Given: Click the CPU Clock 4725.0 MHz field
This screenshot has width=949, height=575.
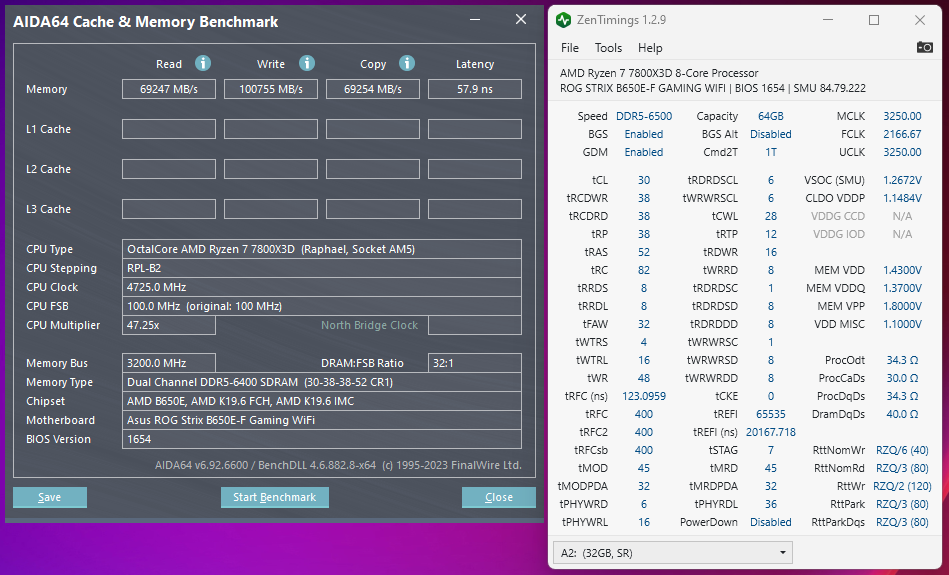Looking at the screenshot, I should (321, 287).
